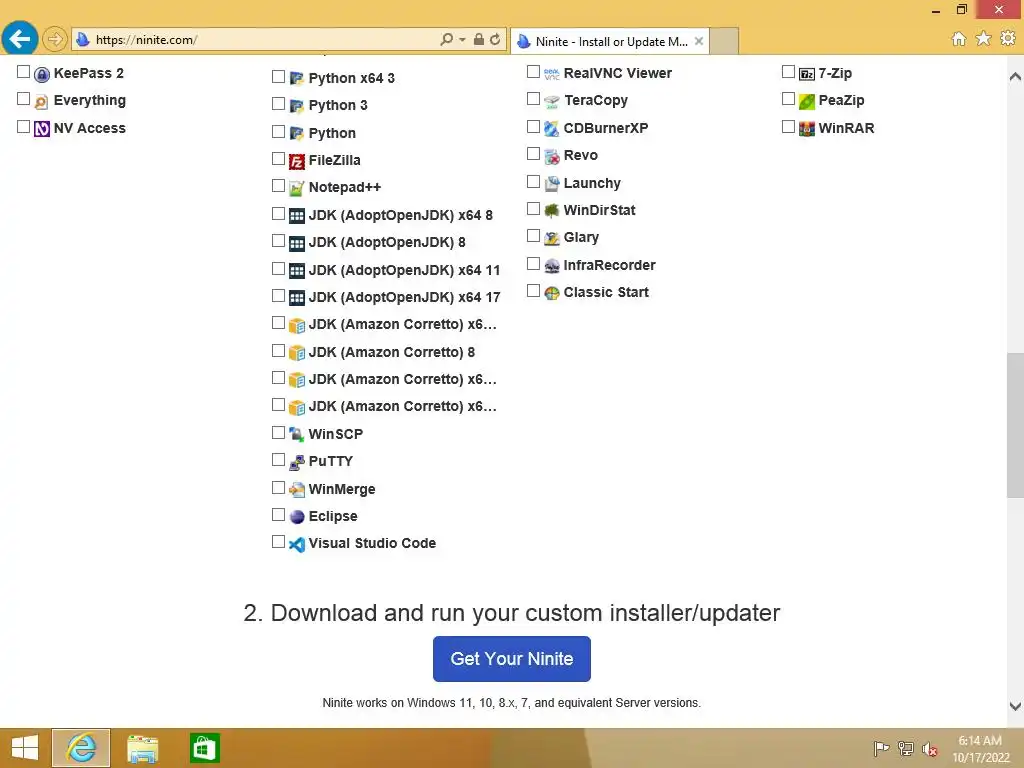The height and width of the screenshot is (768, 1024).
Task: Open File Explorer from the taskbar
Action: click(x=143, y=748)
